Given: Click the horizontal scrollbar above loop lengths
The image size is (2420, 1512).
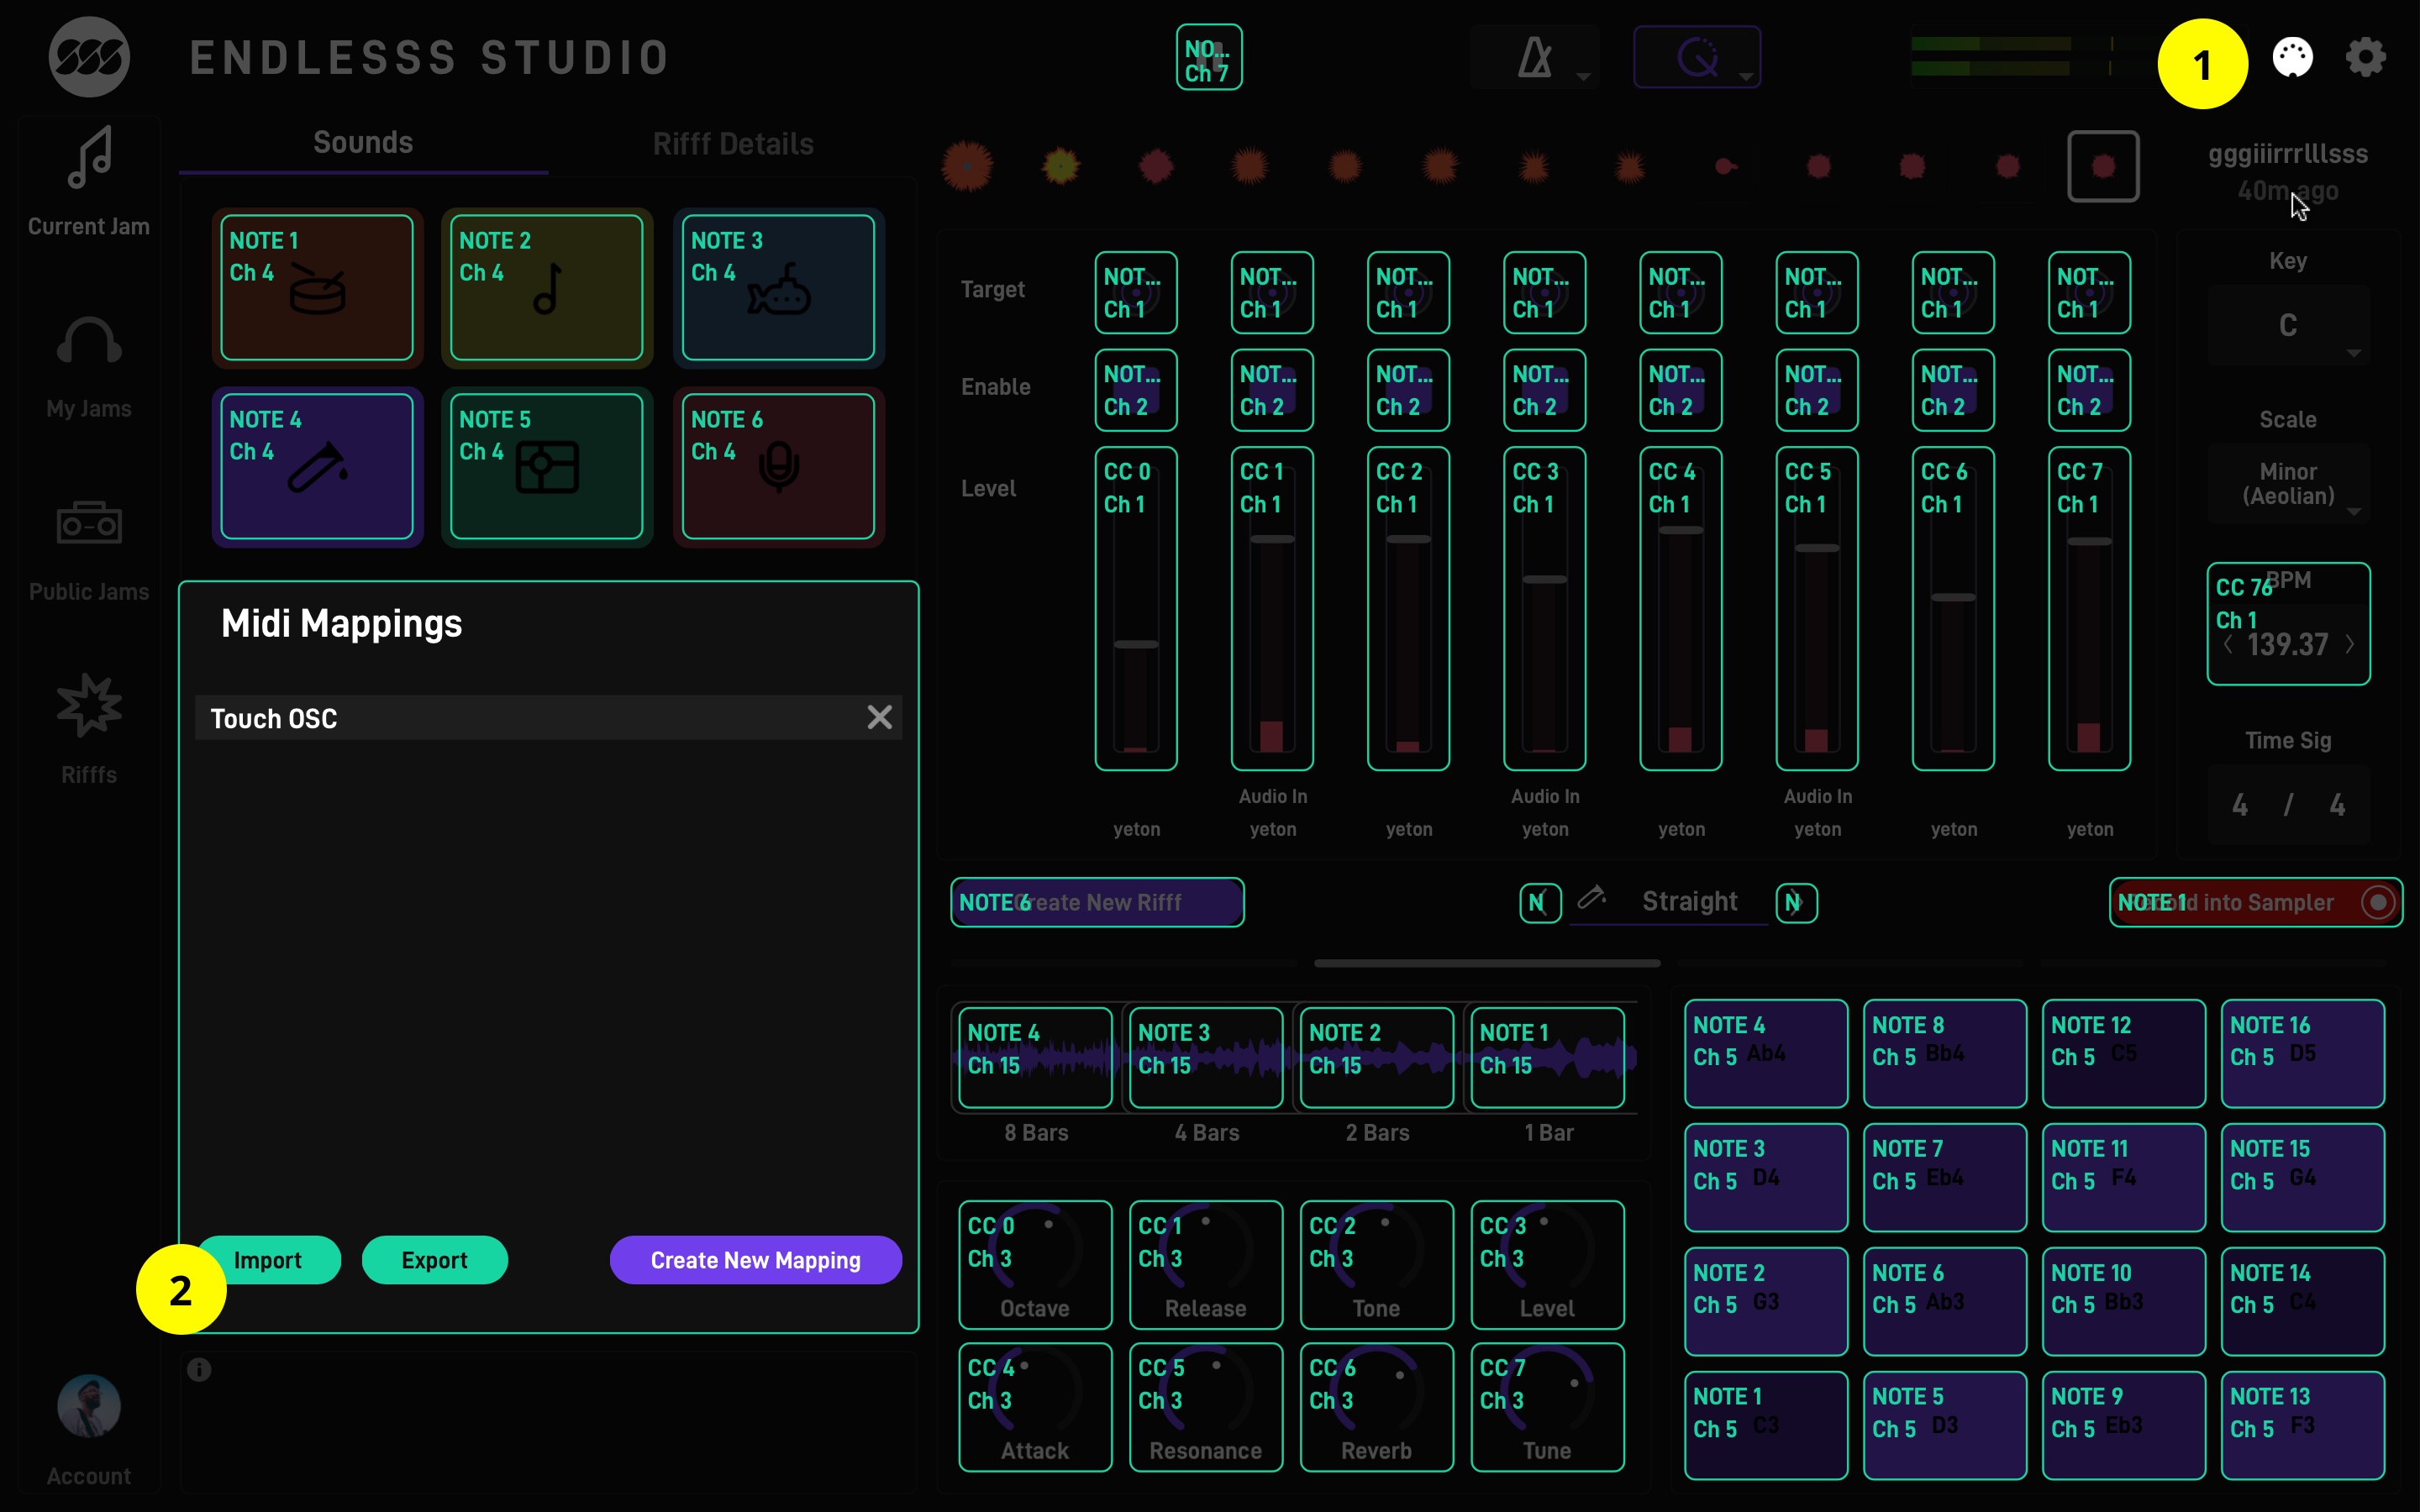Looking at the screenshot, I should [x=1487, y=963].
